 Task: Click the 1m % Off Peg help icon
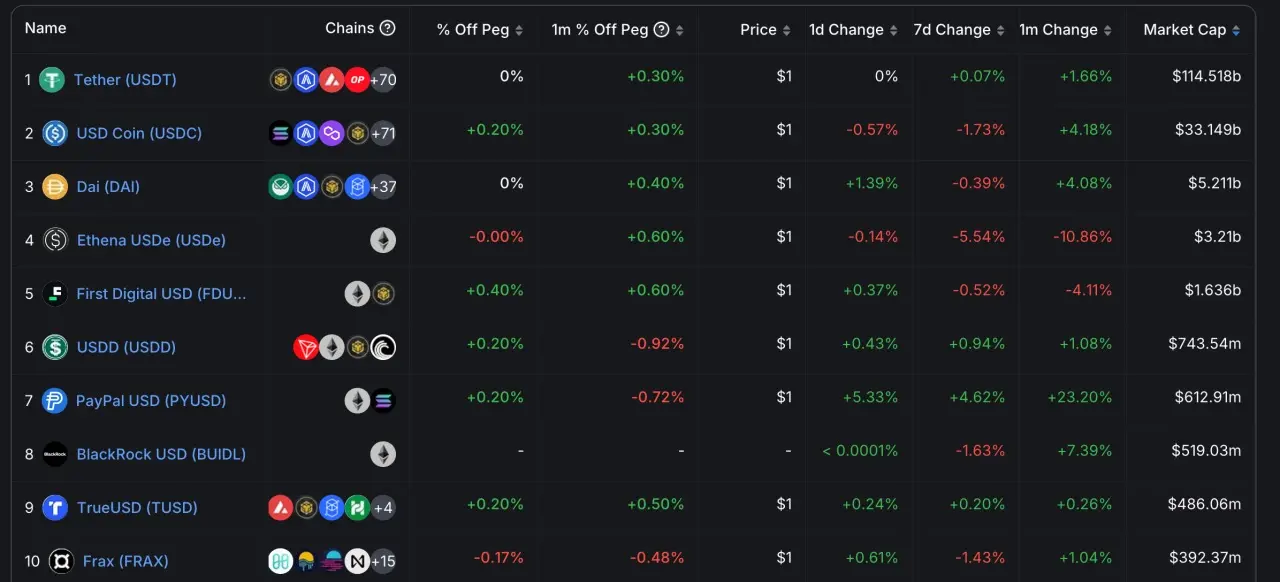pyautogui.click(x=661, y=30)
